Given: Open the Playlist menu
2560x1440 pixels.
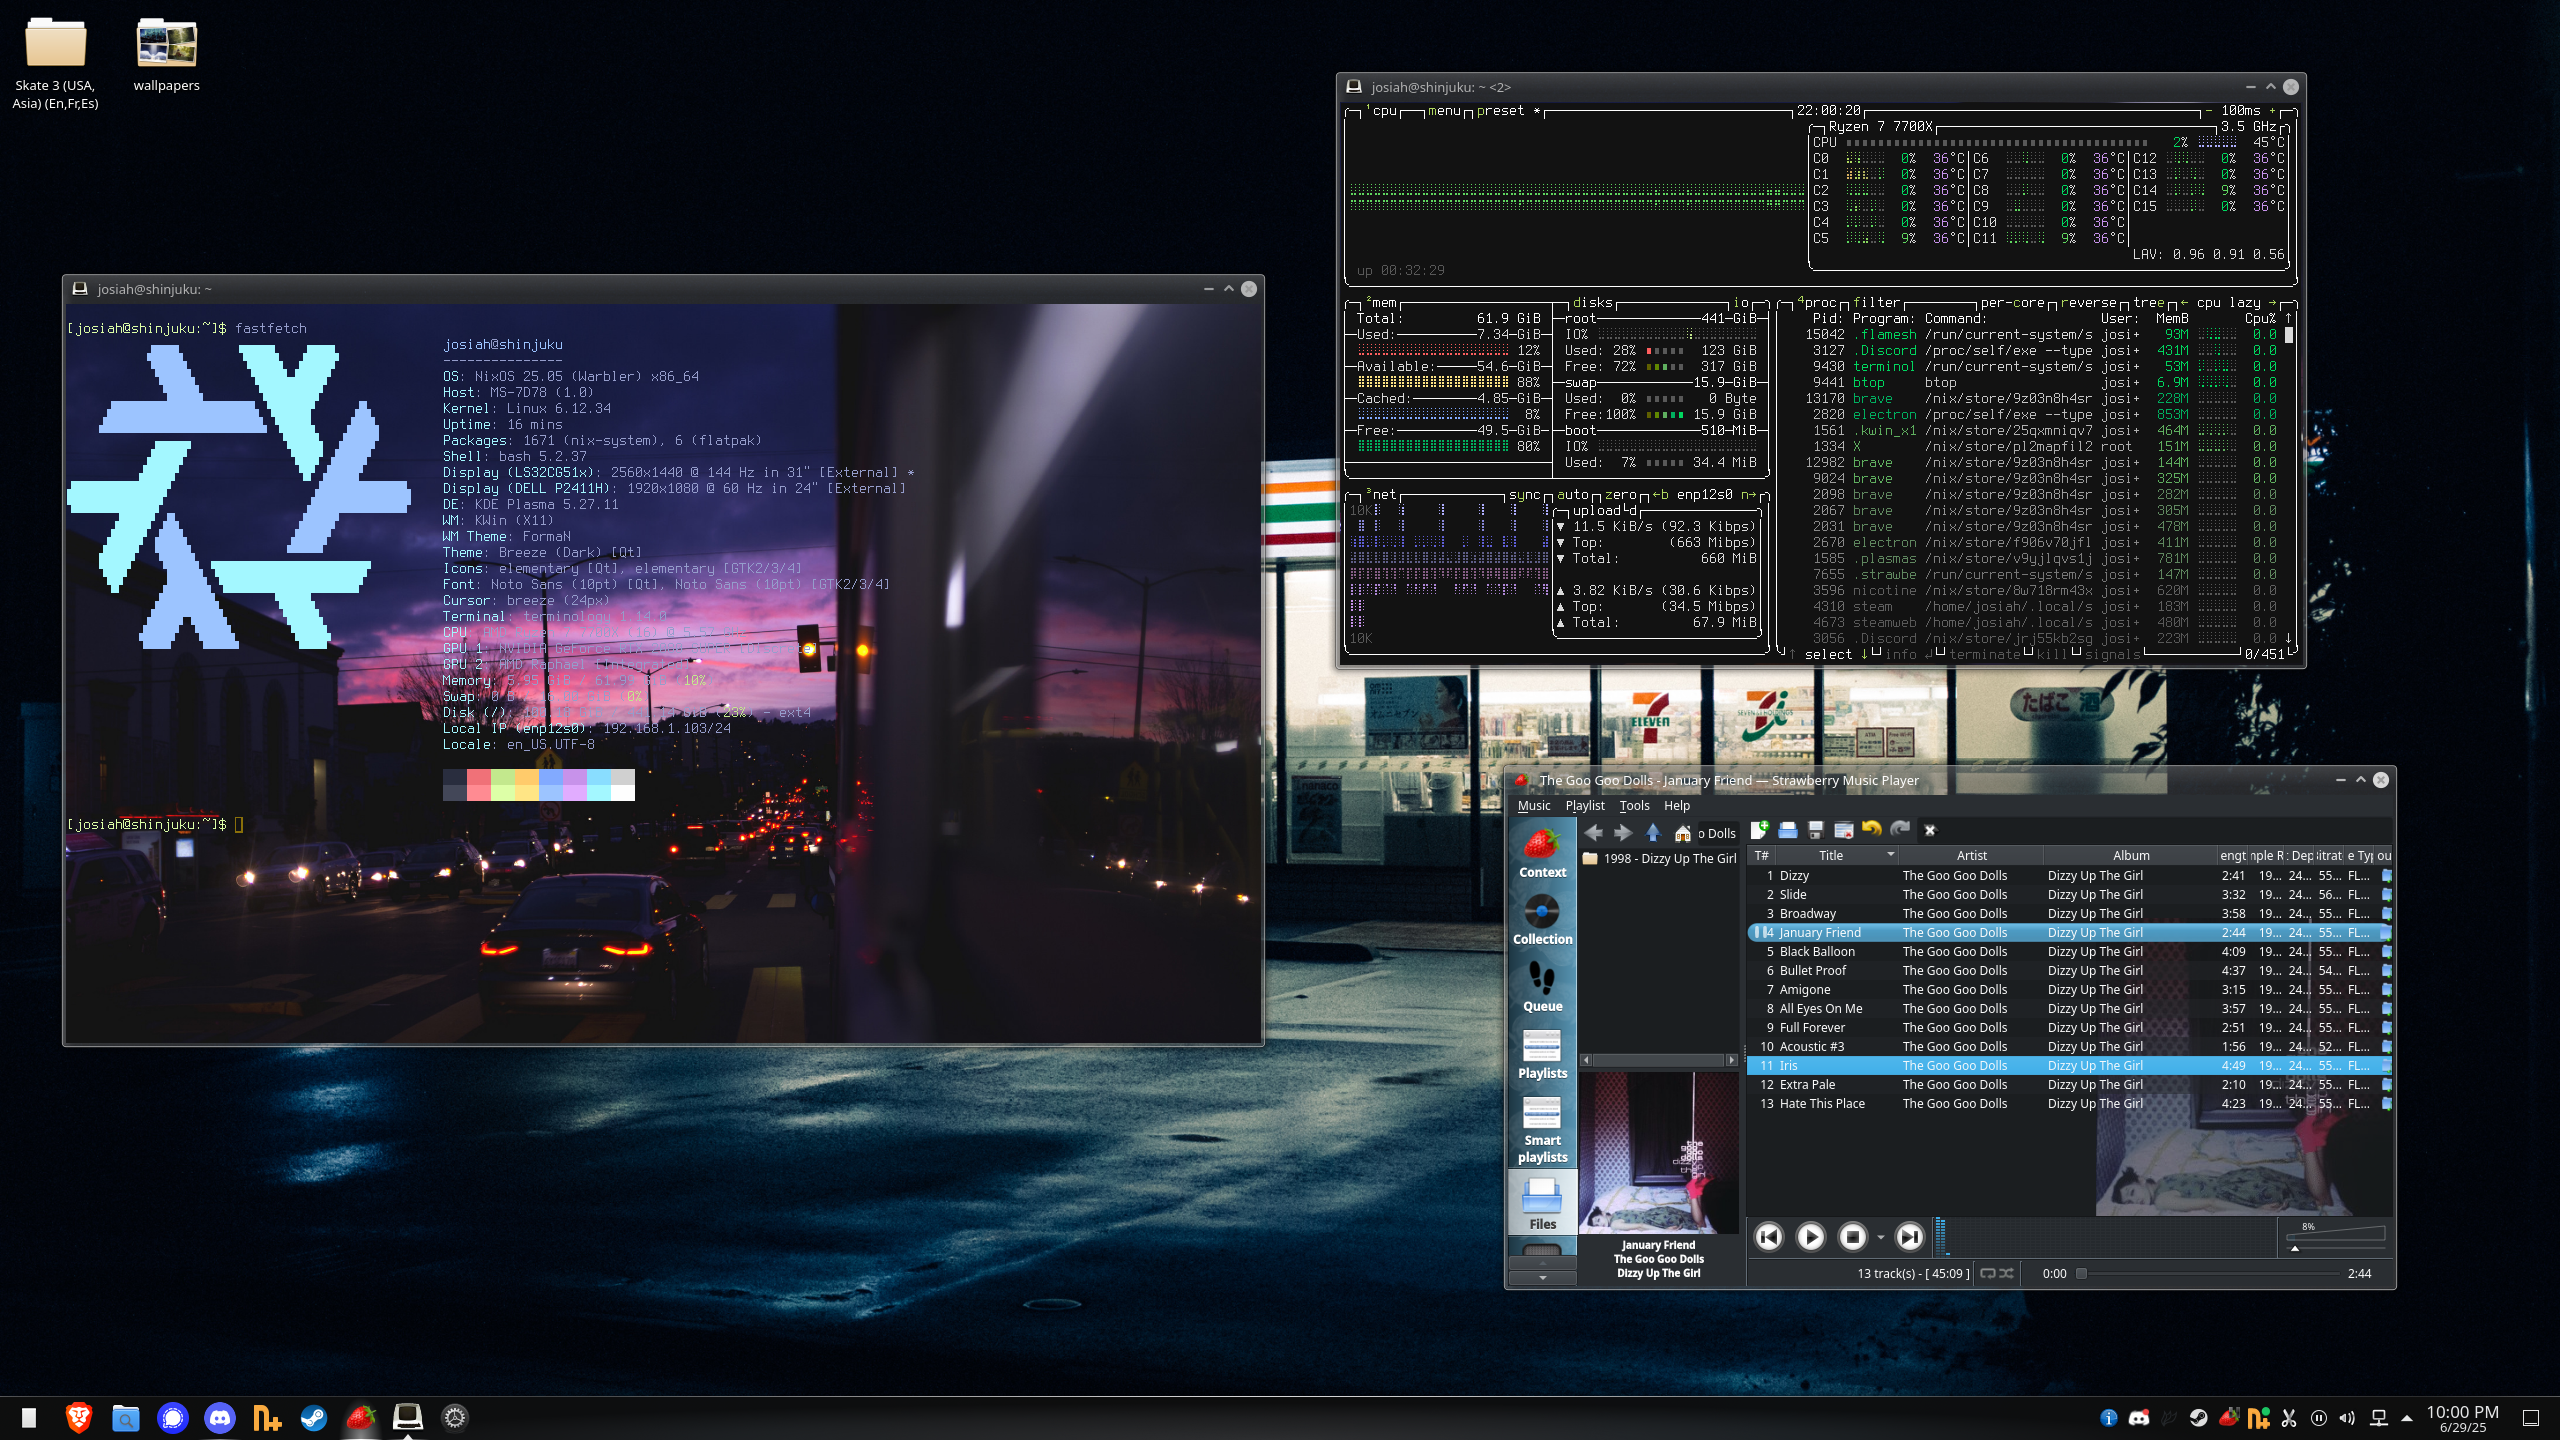Looking at the screenshot, I should (1584, 806).
